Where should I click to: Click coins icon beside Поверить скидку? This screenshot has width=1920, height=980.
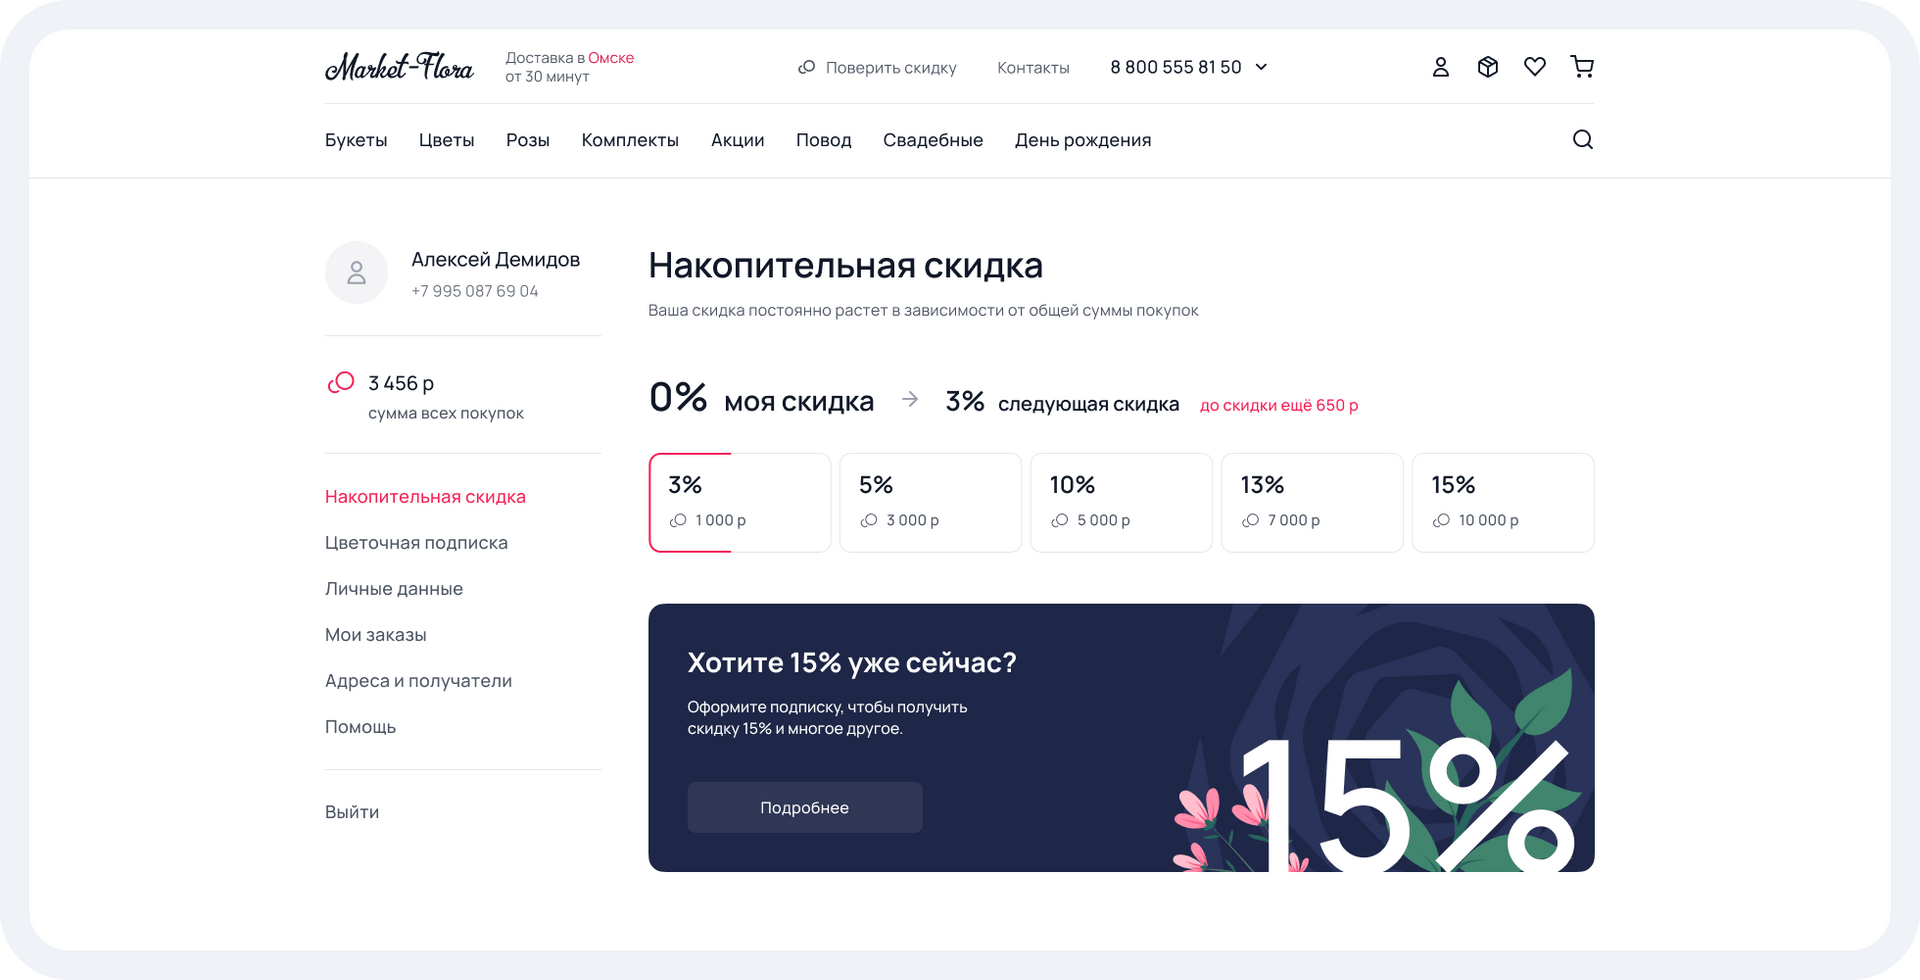point(806,67)
